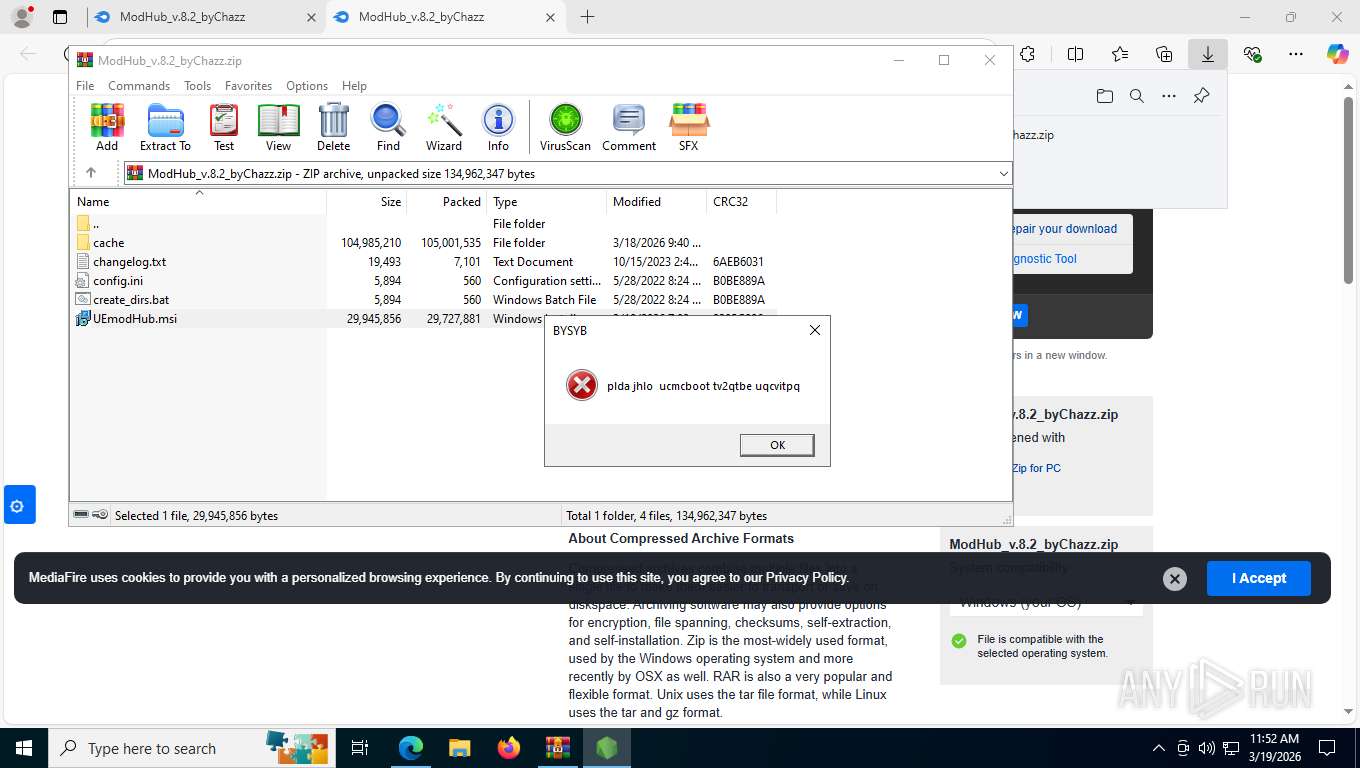The width and height of the screenshot is (1360, 768).
Task: Open the Favorites menu
Action: pos(248,86)
